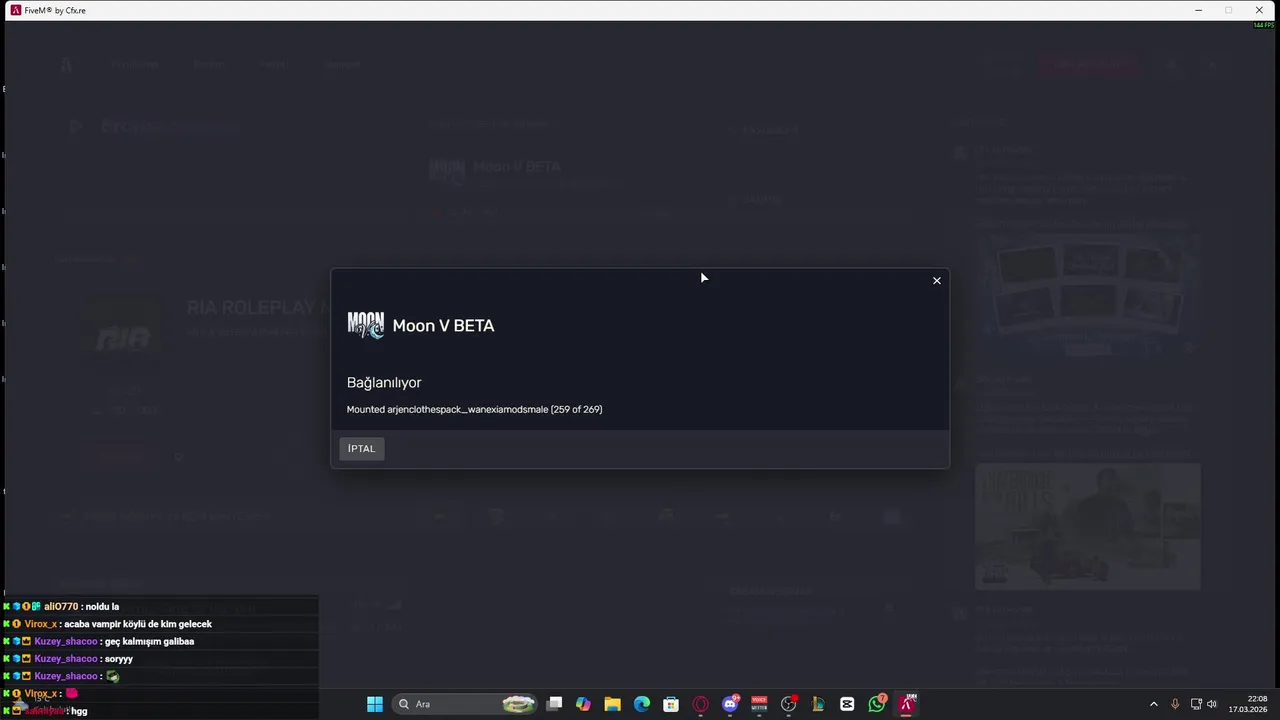This screenshot has width=1280, height=720.
Task: Click the 'geç kalmışım galibaa' chat message
Action: (x=149, y=642)
